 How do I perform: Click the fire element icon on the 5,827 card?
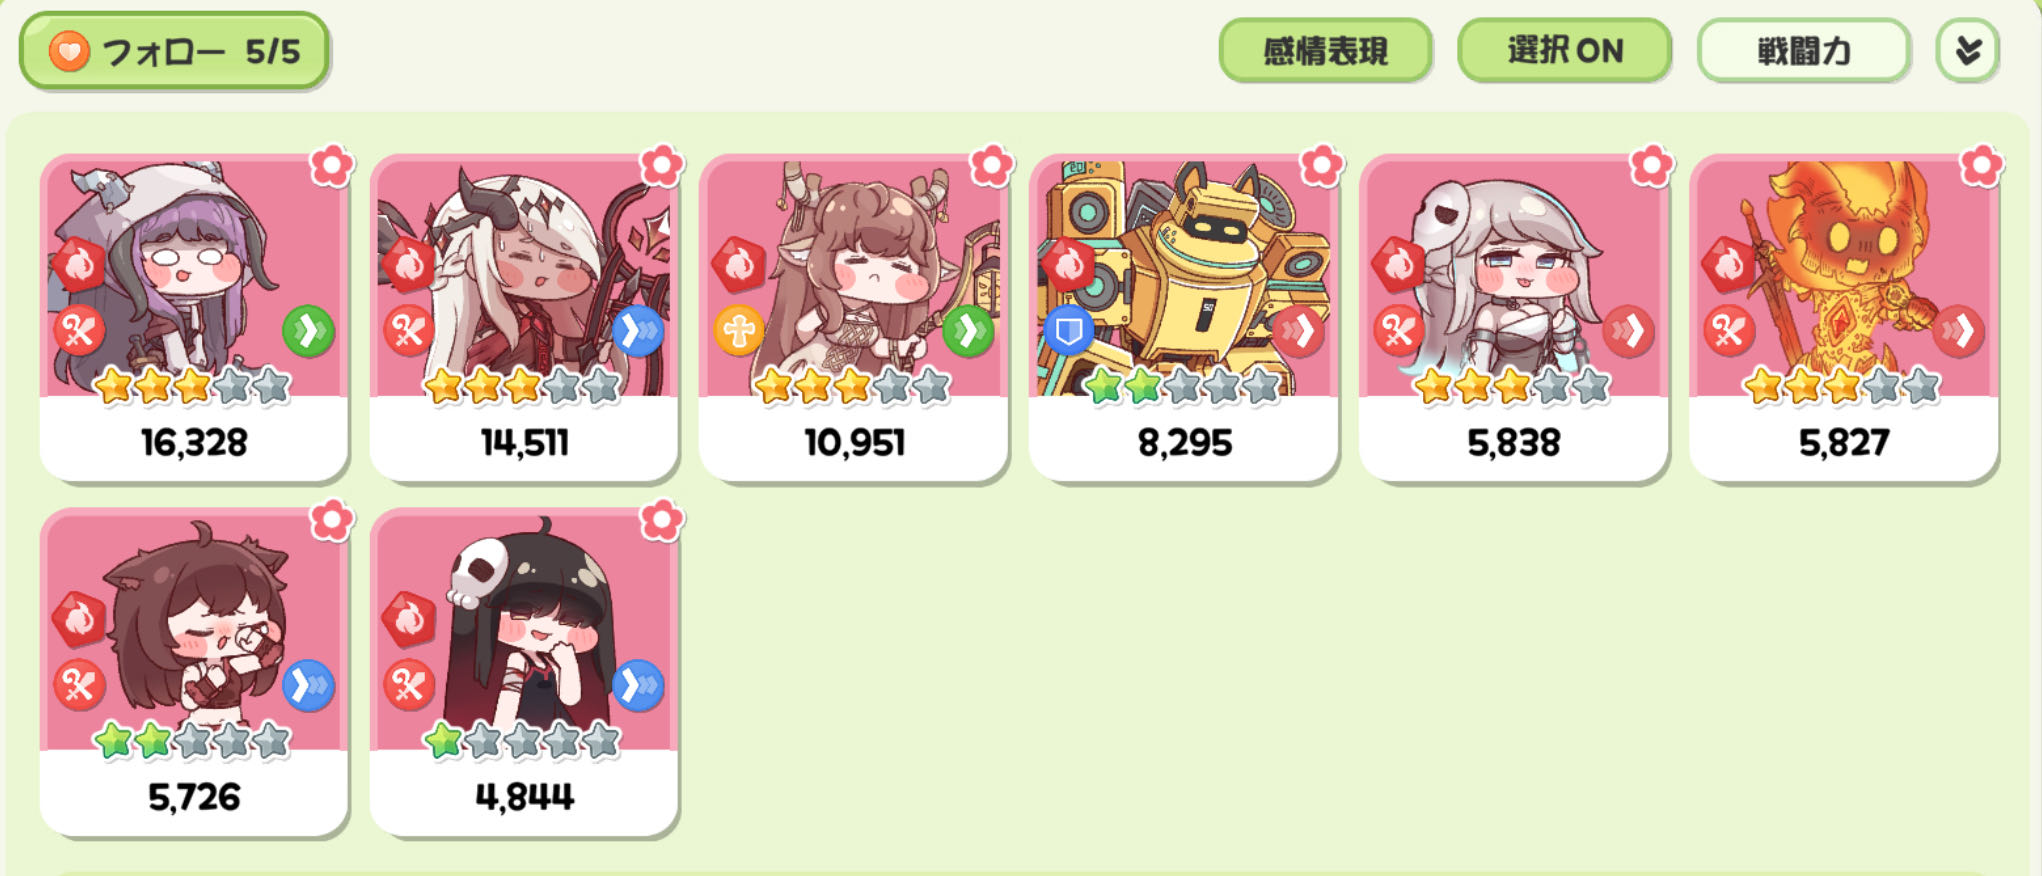point(1728,266)
